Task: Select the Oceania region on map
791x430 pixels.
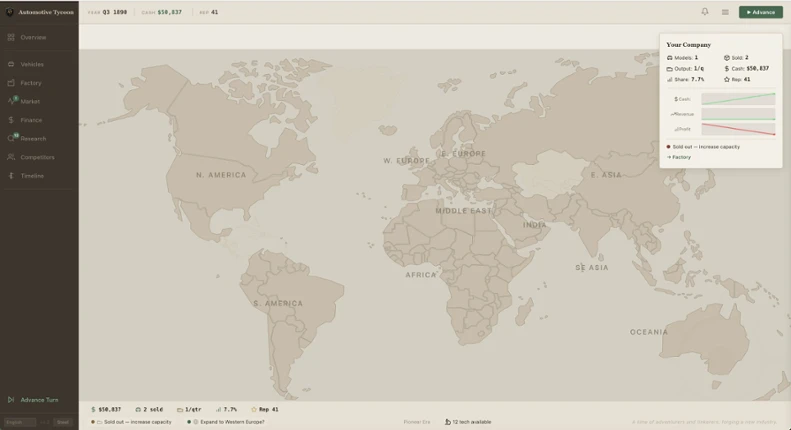Action: [649, 332]
